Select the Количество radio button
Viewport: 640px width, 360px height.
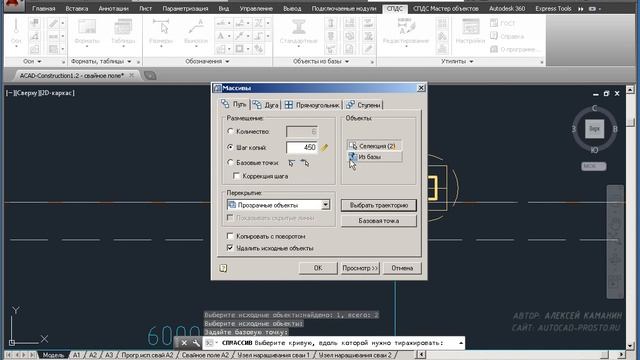point(230,131)
